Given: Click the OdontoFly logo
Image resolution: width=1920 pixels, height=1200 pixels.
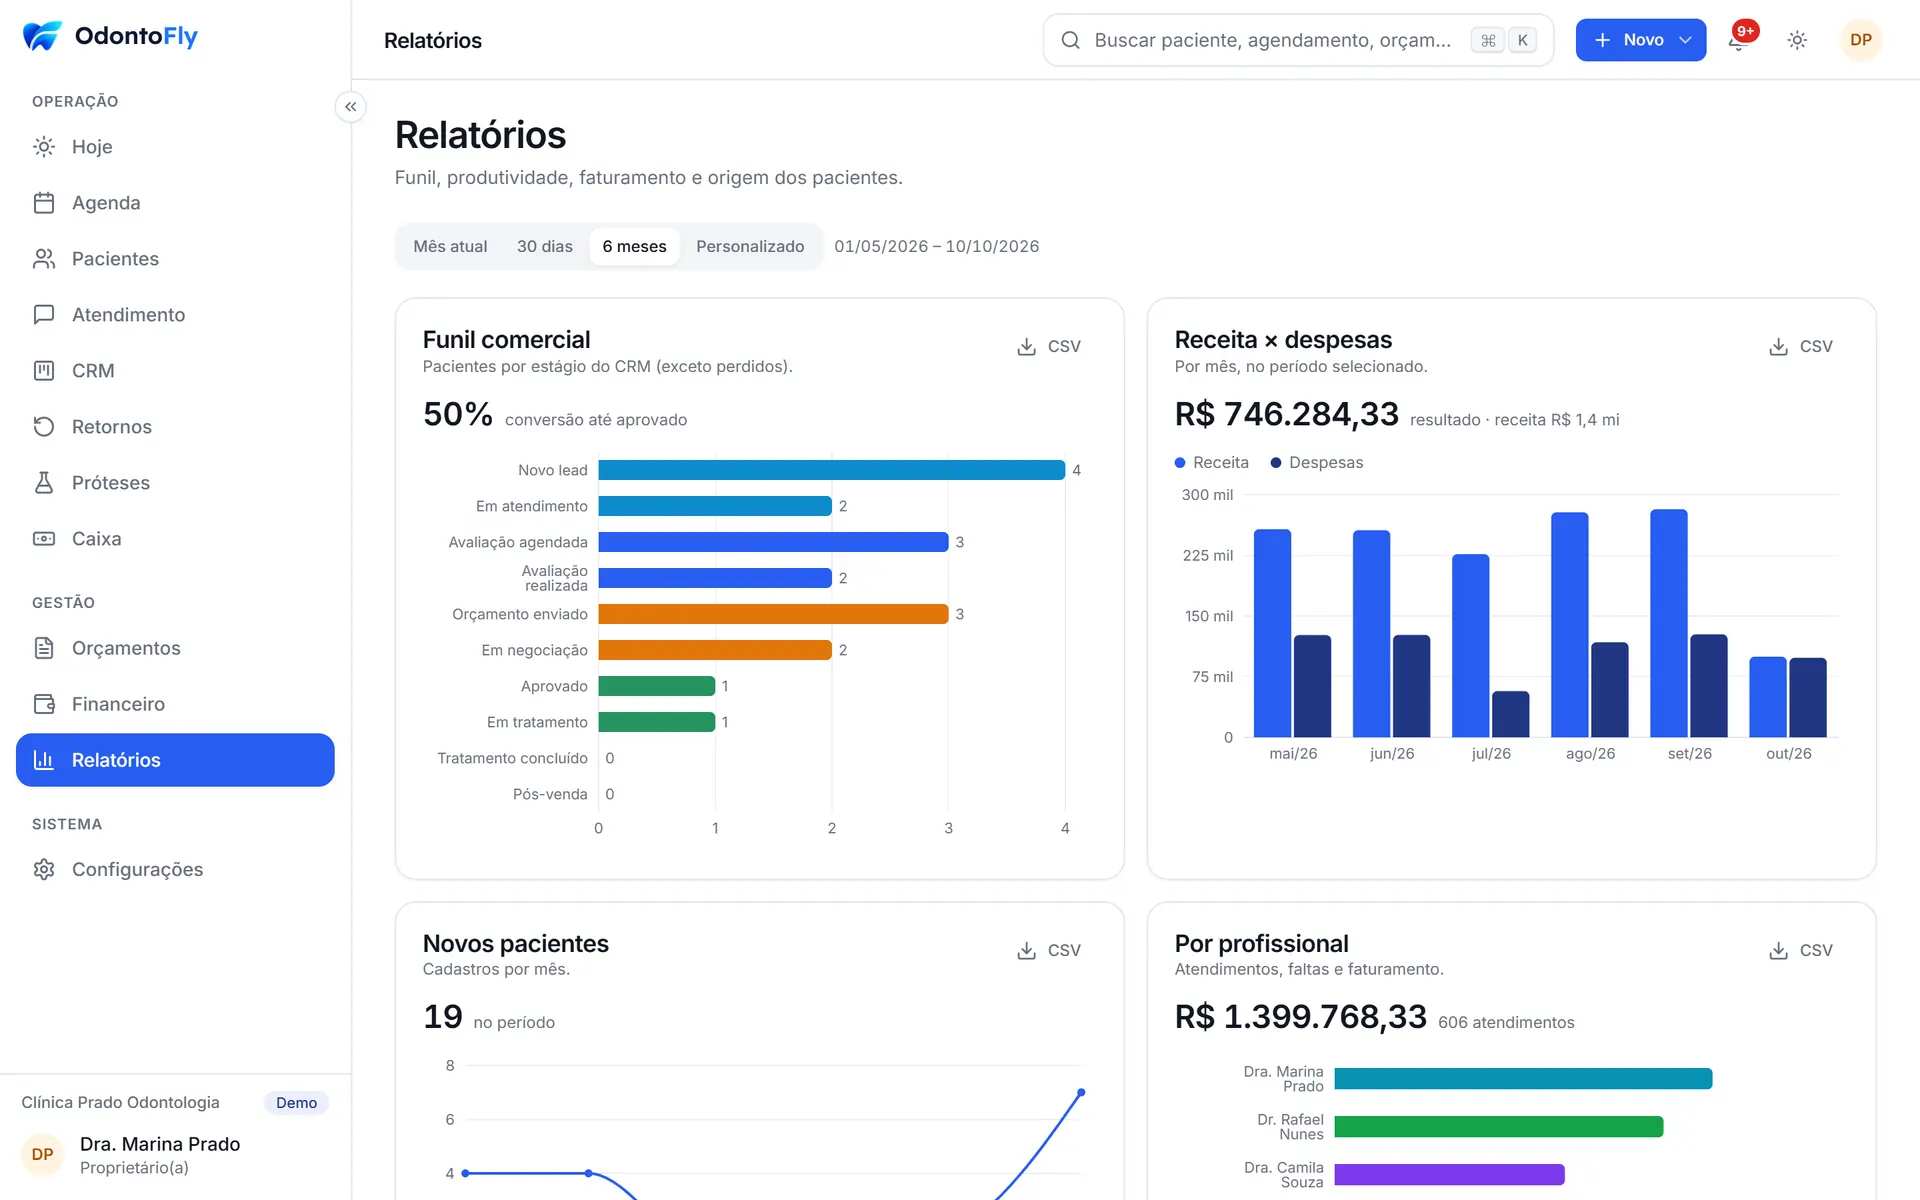Looking at the screenshot, I should click(x=110, y=37).
